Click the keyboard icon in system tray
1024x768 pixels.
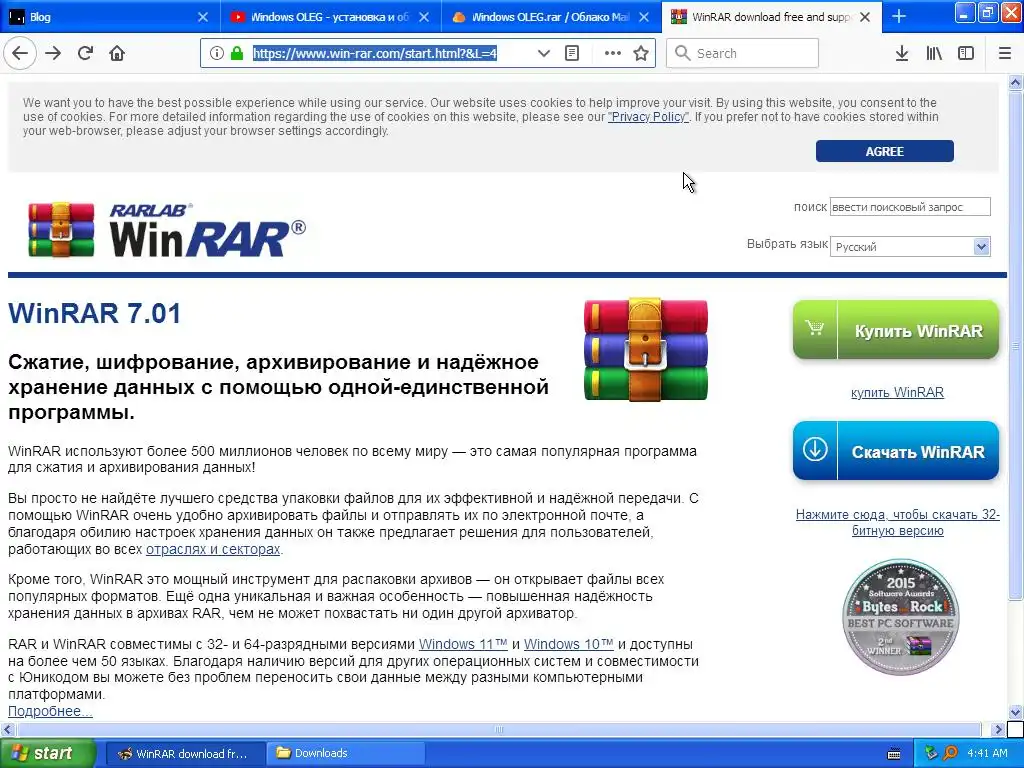pos(894,754)
